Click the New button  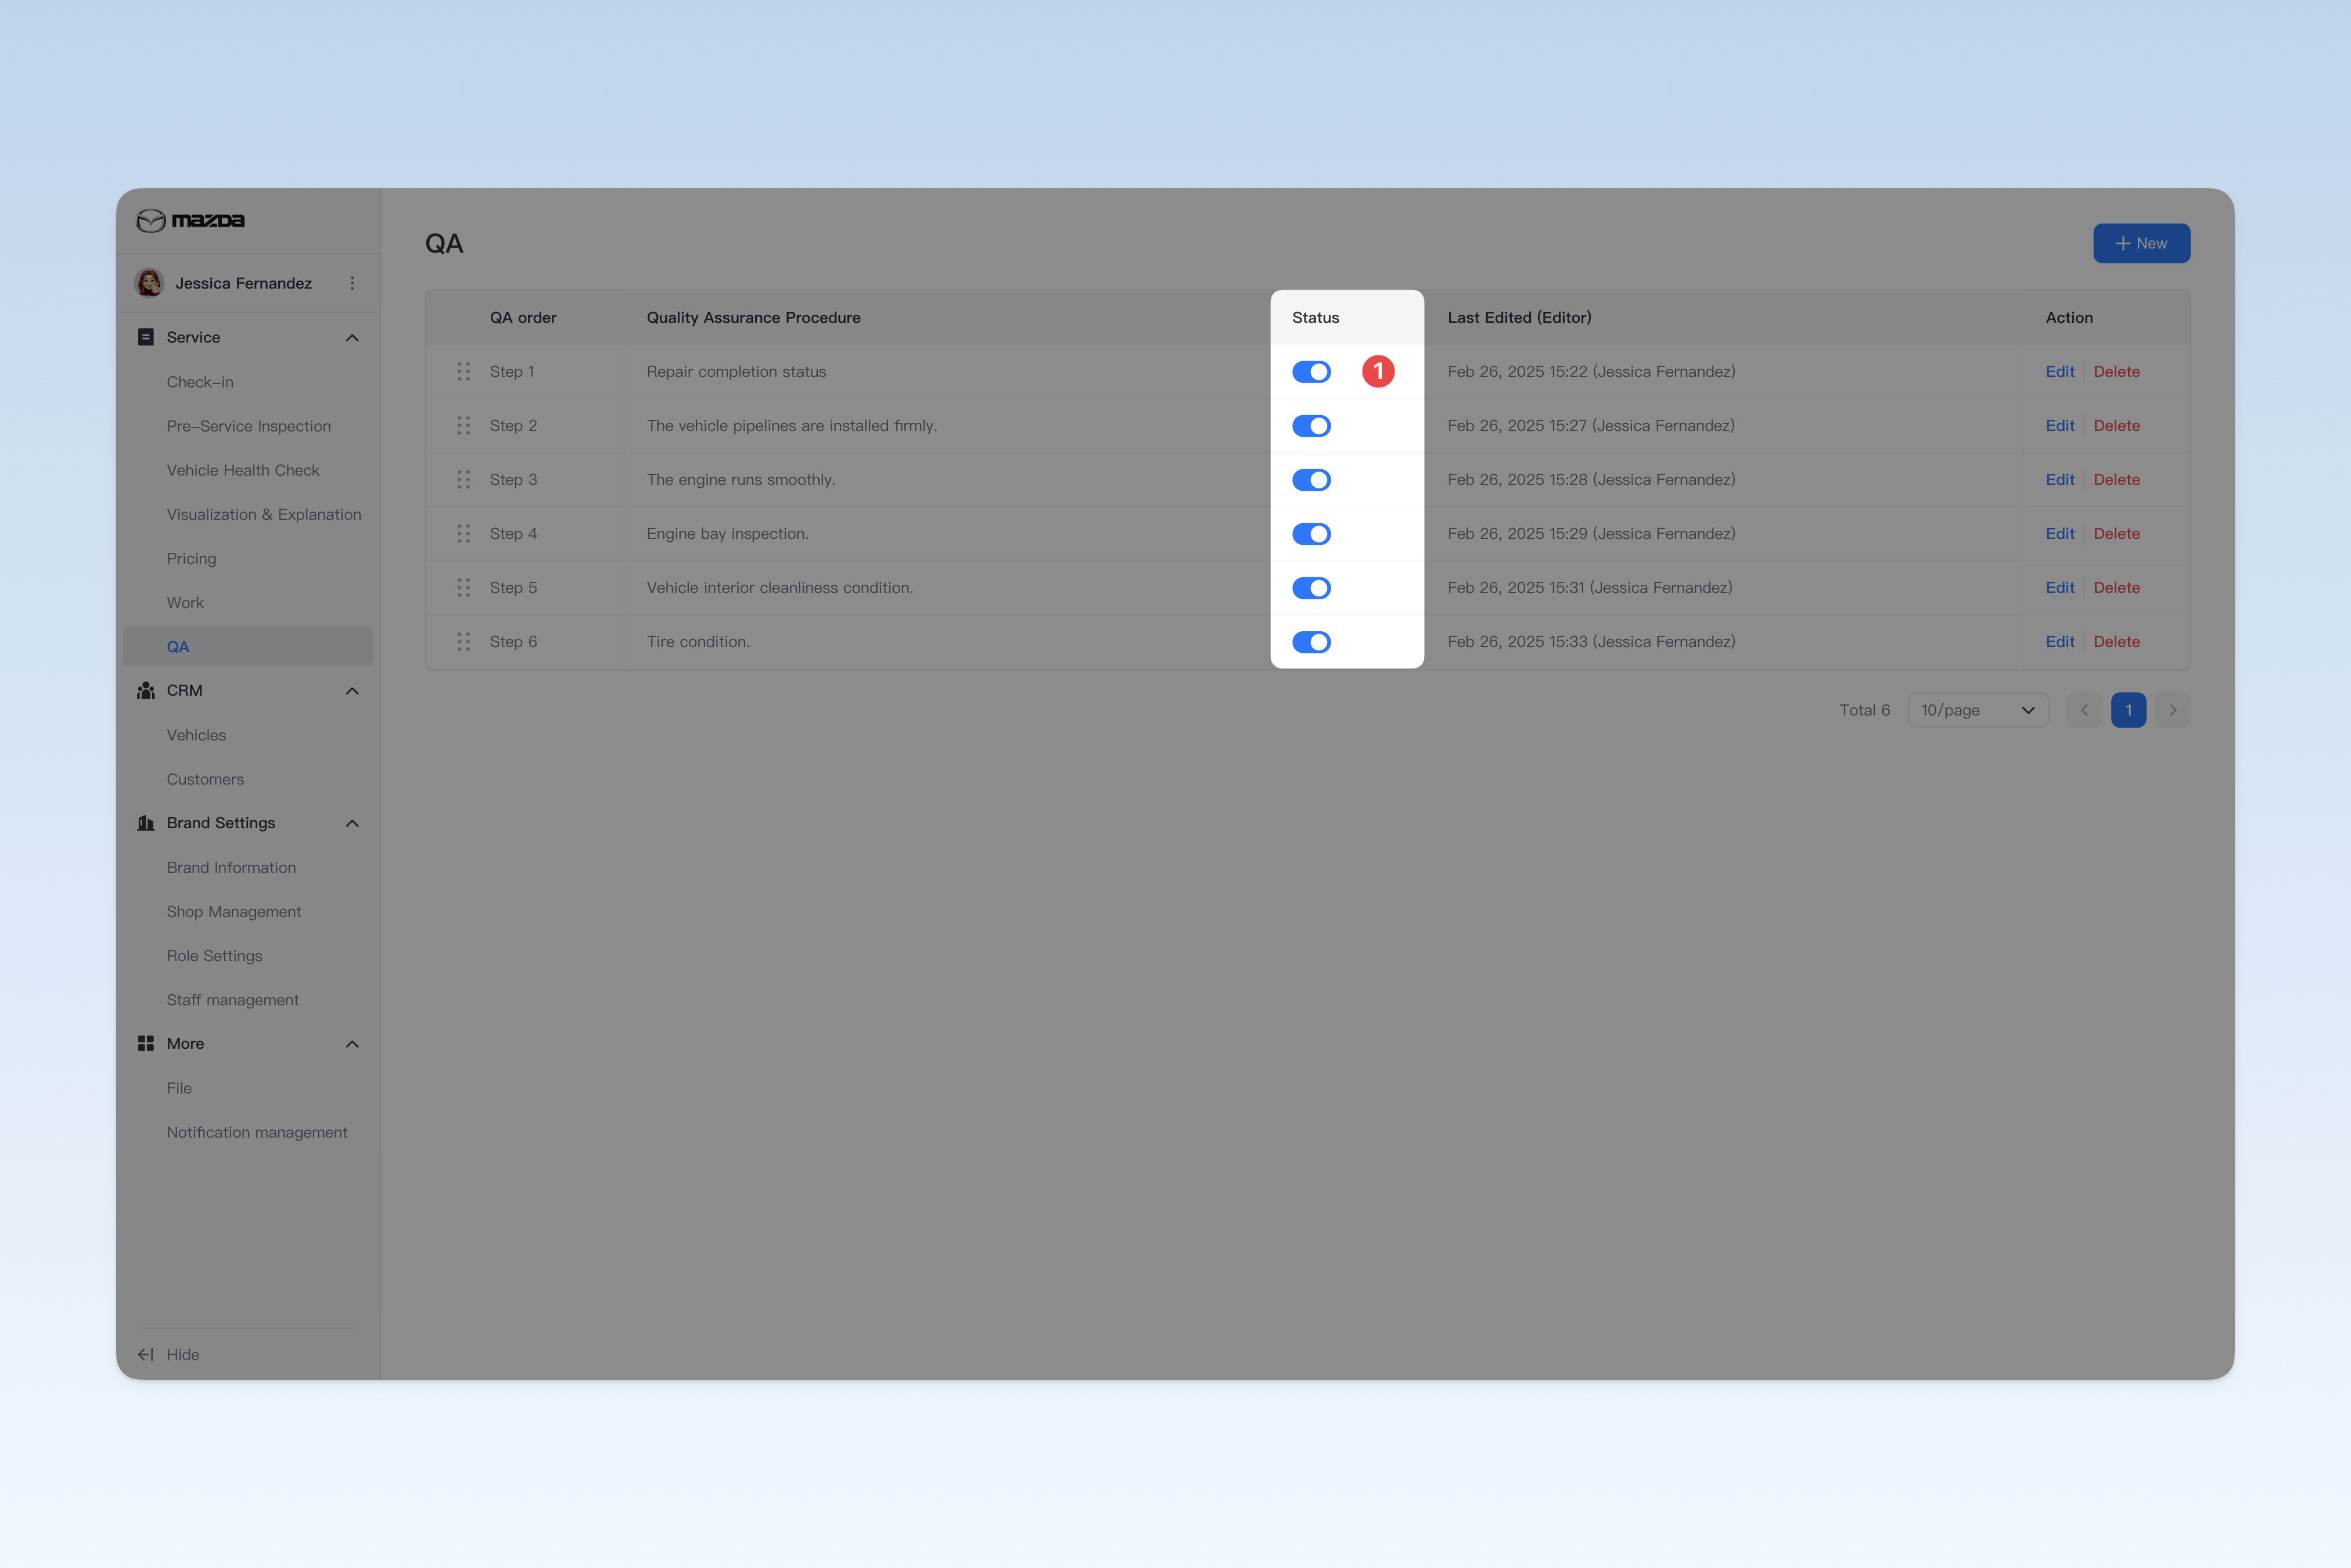click(2141, 243)
